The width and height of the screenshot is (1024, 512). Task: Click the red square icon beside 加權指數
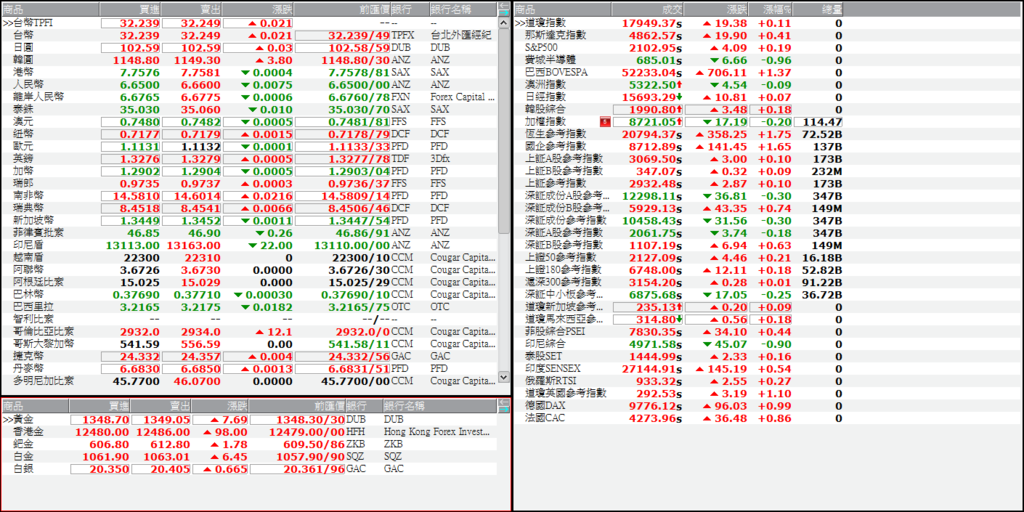pyautogui.click(x=605, y=121)
